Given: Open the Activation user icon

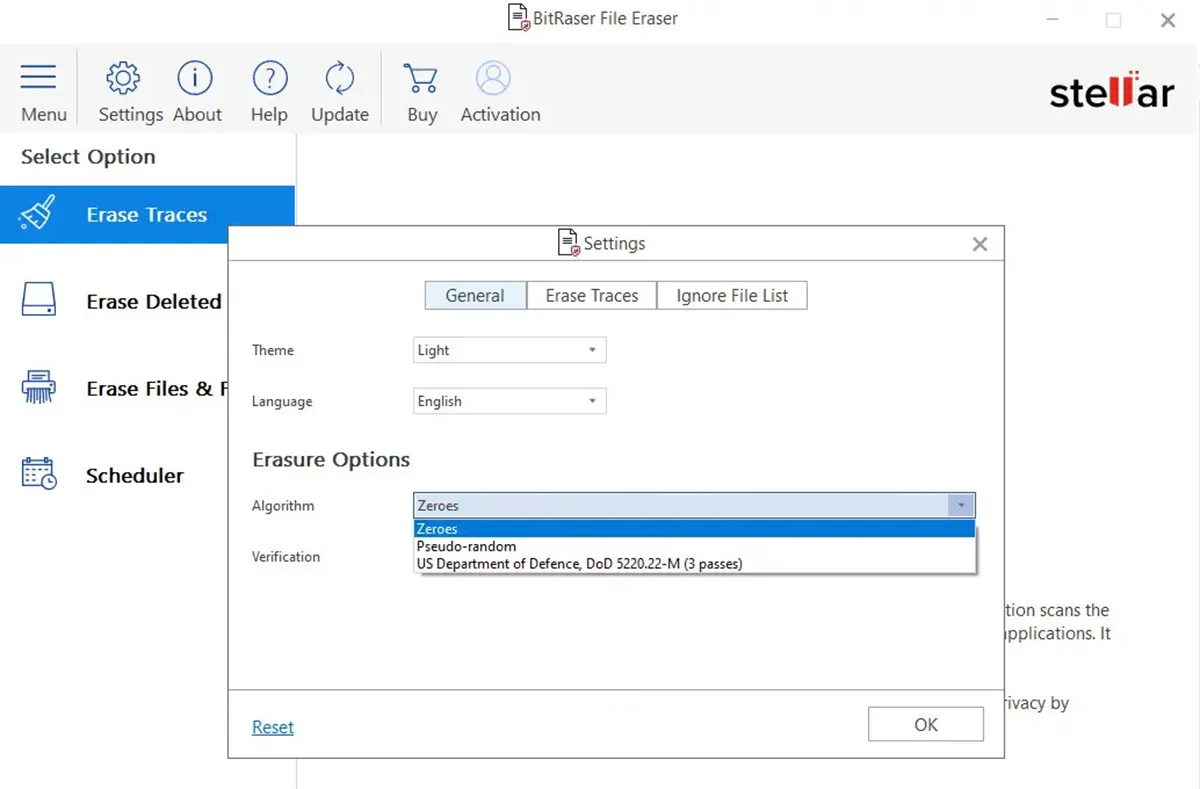Looking at the screenshot, I should [493, 77].
